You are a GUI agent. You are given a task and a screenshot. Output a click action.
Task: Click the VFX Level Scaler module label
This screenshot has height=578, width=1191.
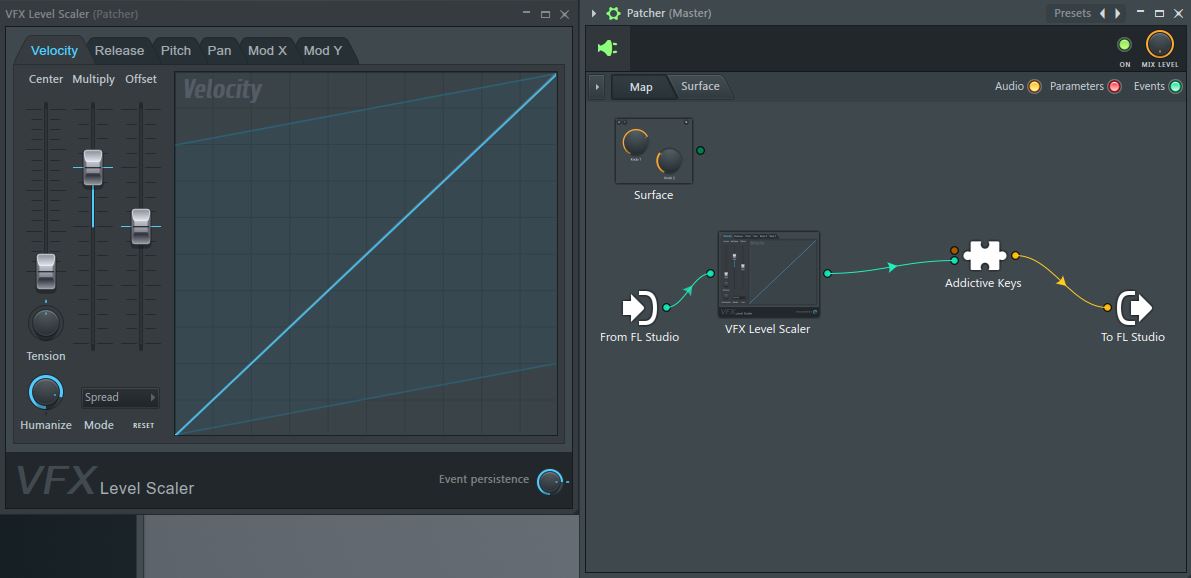[767, 330]
